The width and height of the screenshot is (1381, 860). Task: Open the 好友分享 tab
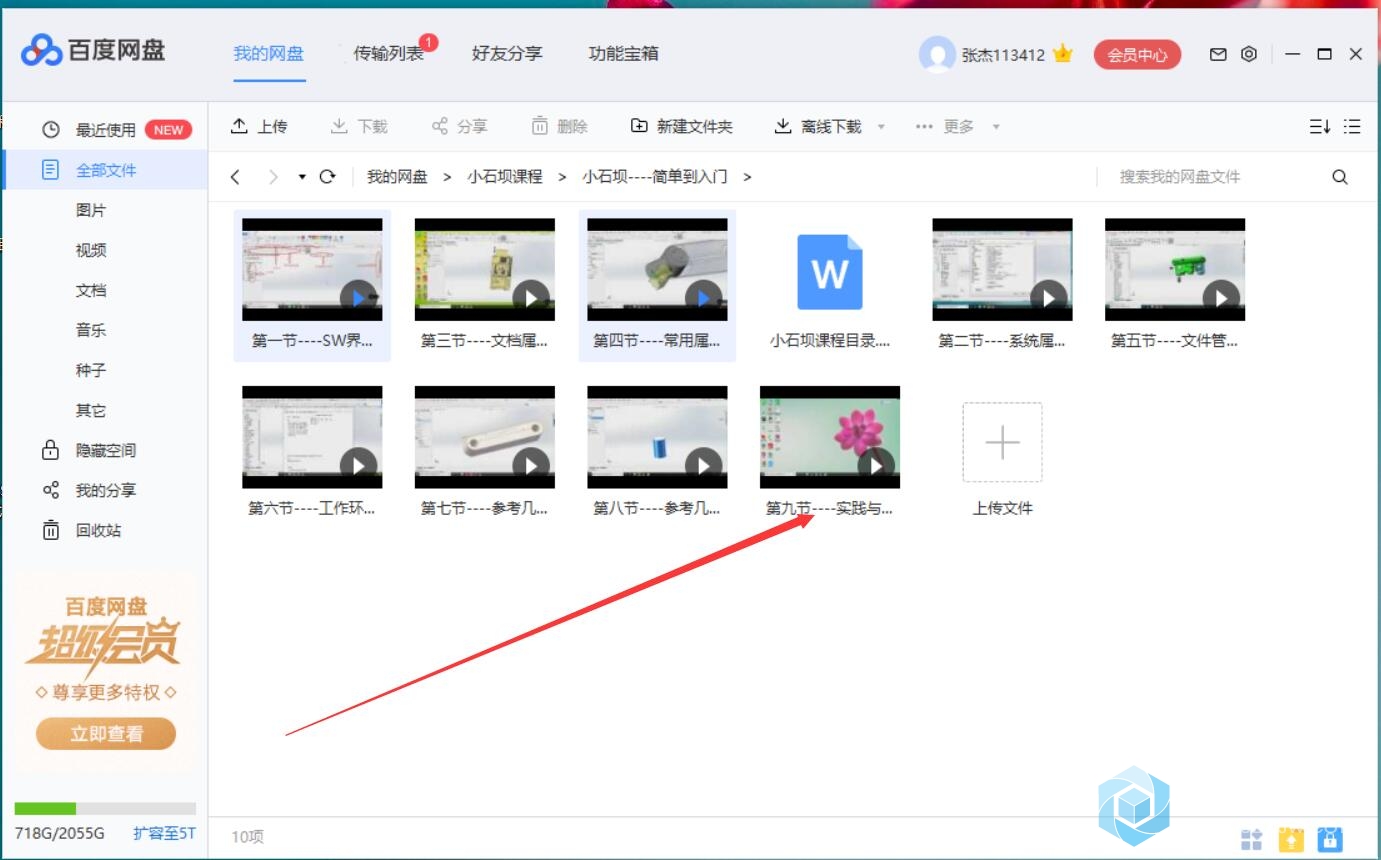(507, 54)
